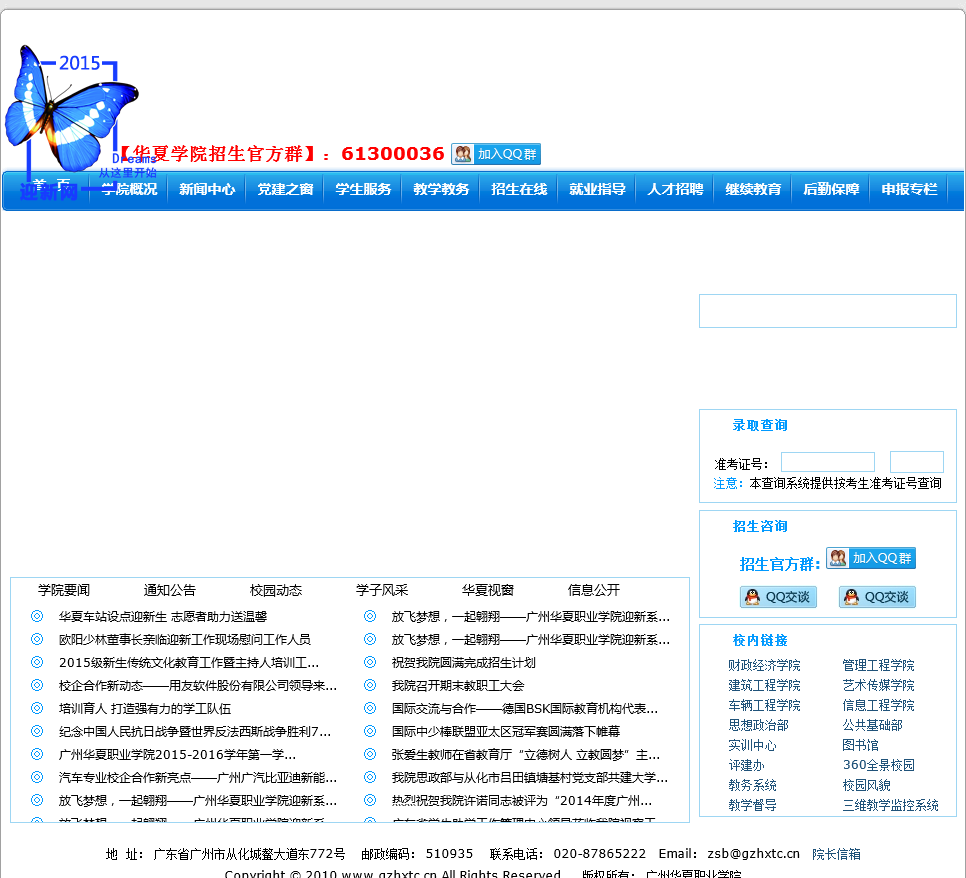
Task: Open news 国际中少棒联盟亚太区冠军赛
Action: (x=506, y=732)
